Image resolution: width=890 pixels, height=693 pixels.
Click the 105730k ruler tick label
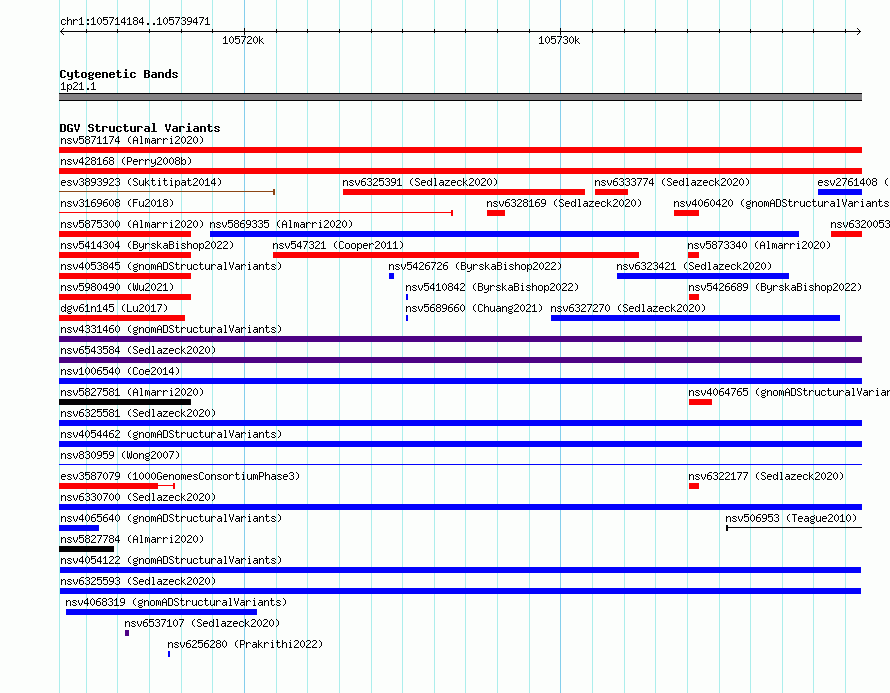click(559, 40)
